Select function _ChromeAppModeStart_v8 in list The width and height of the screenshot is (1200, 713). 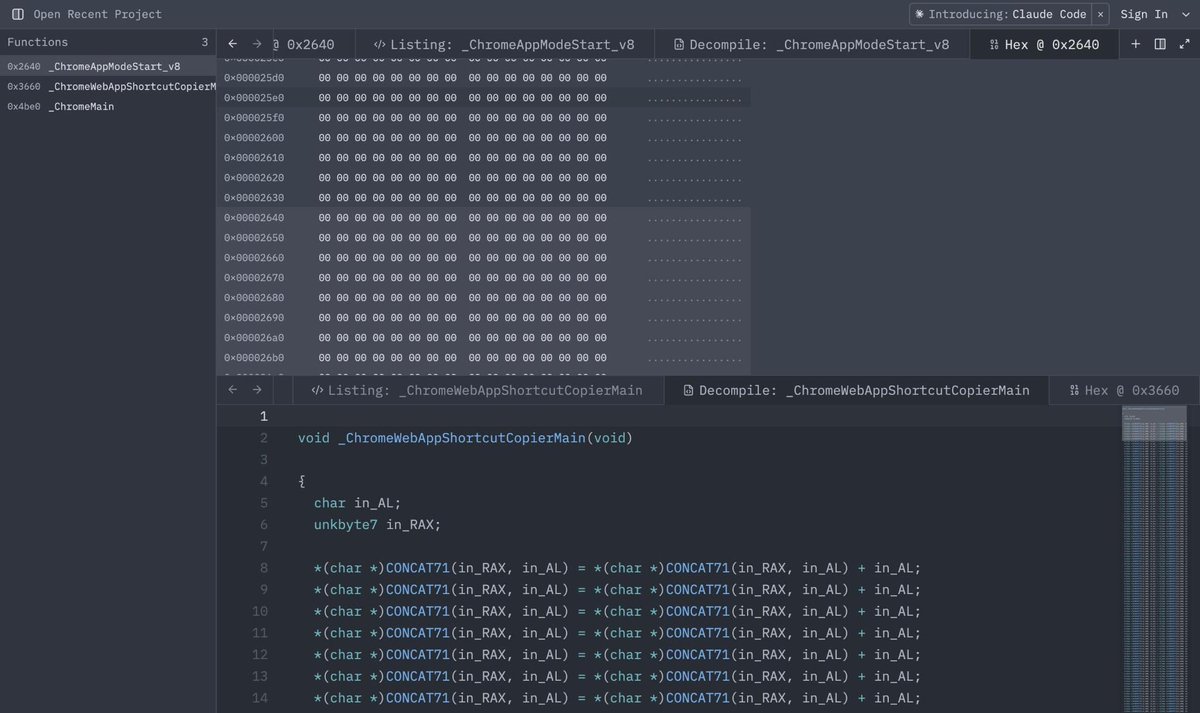pos(108,66)
